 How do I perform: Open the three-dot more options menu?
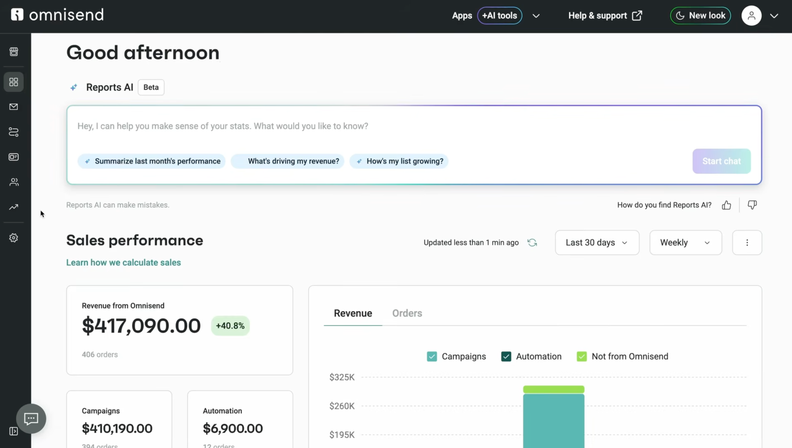tap(747, 242)
